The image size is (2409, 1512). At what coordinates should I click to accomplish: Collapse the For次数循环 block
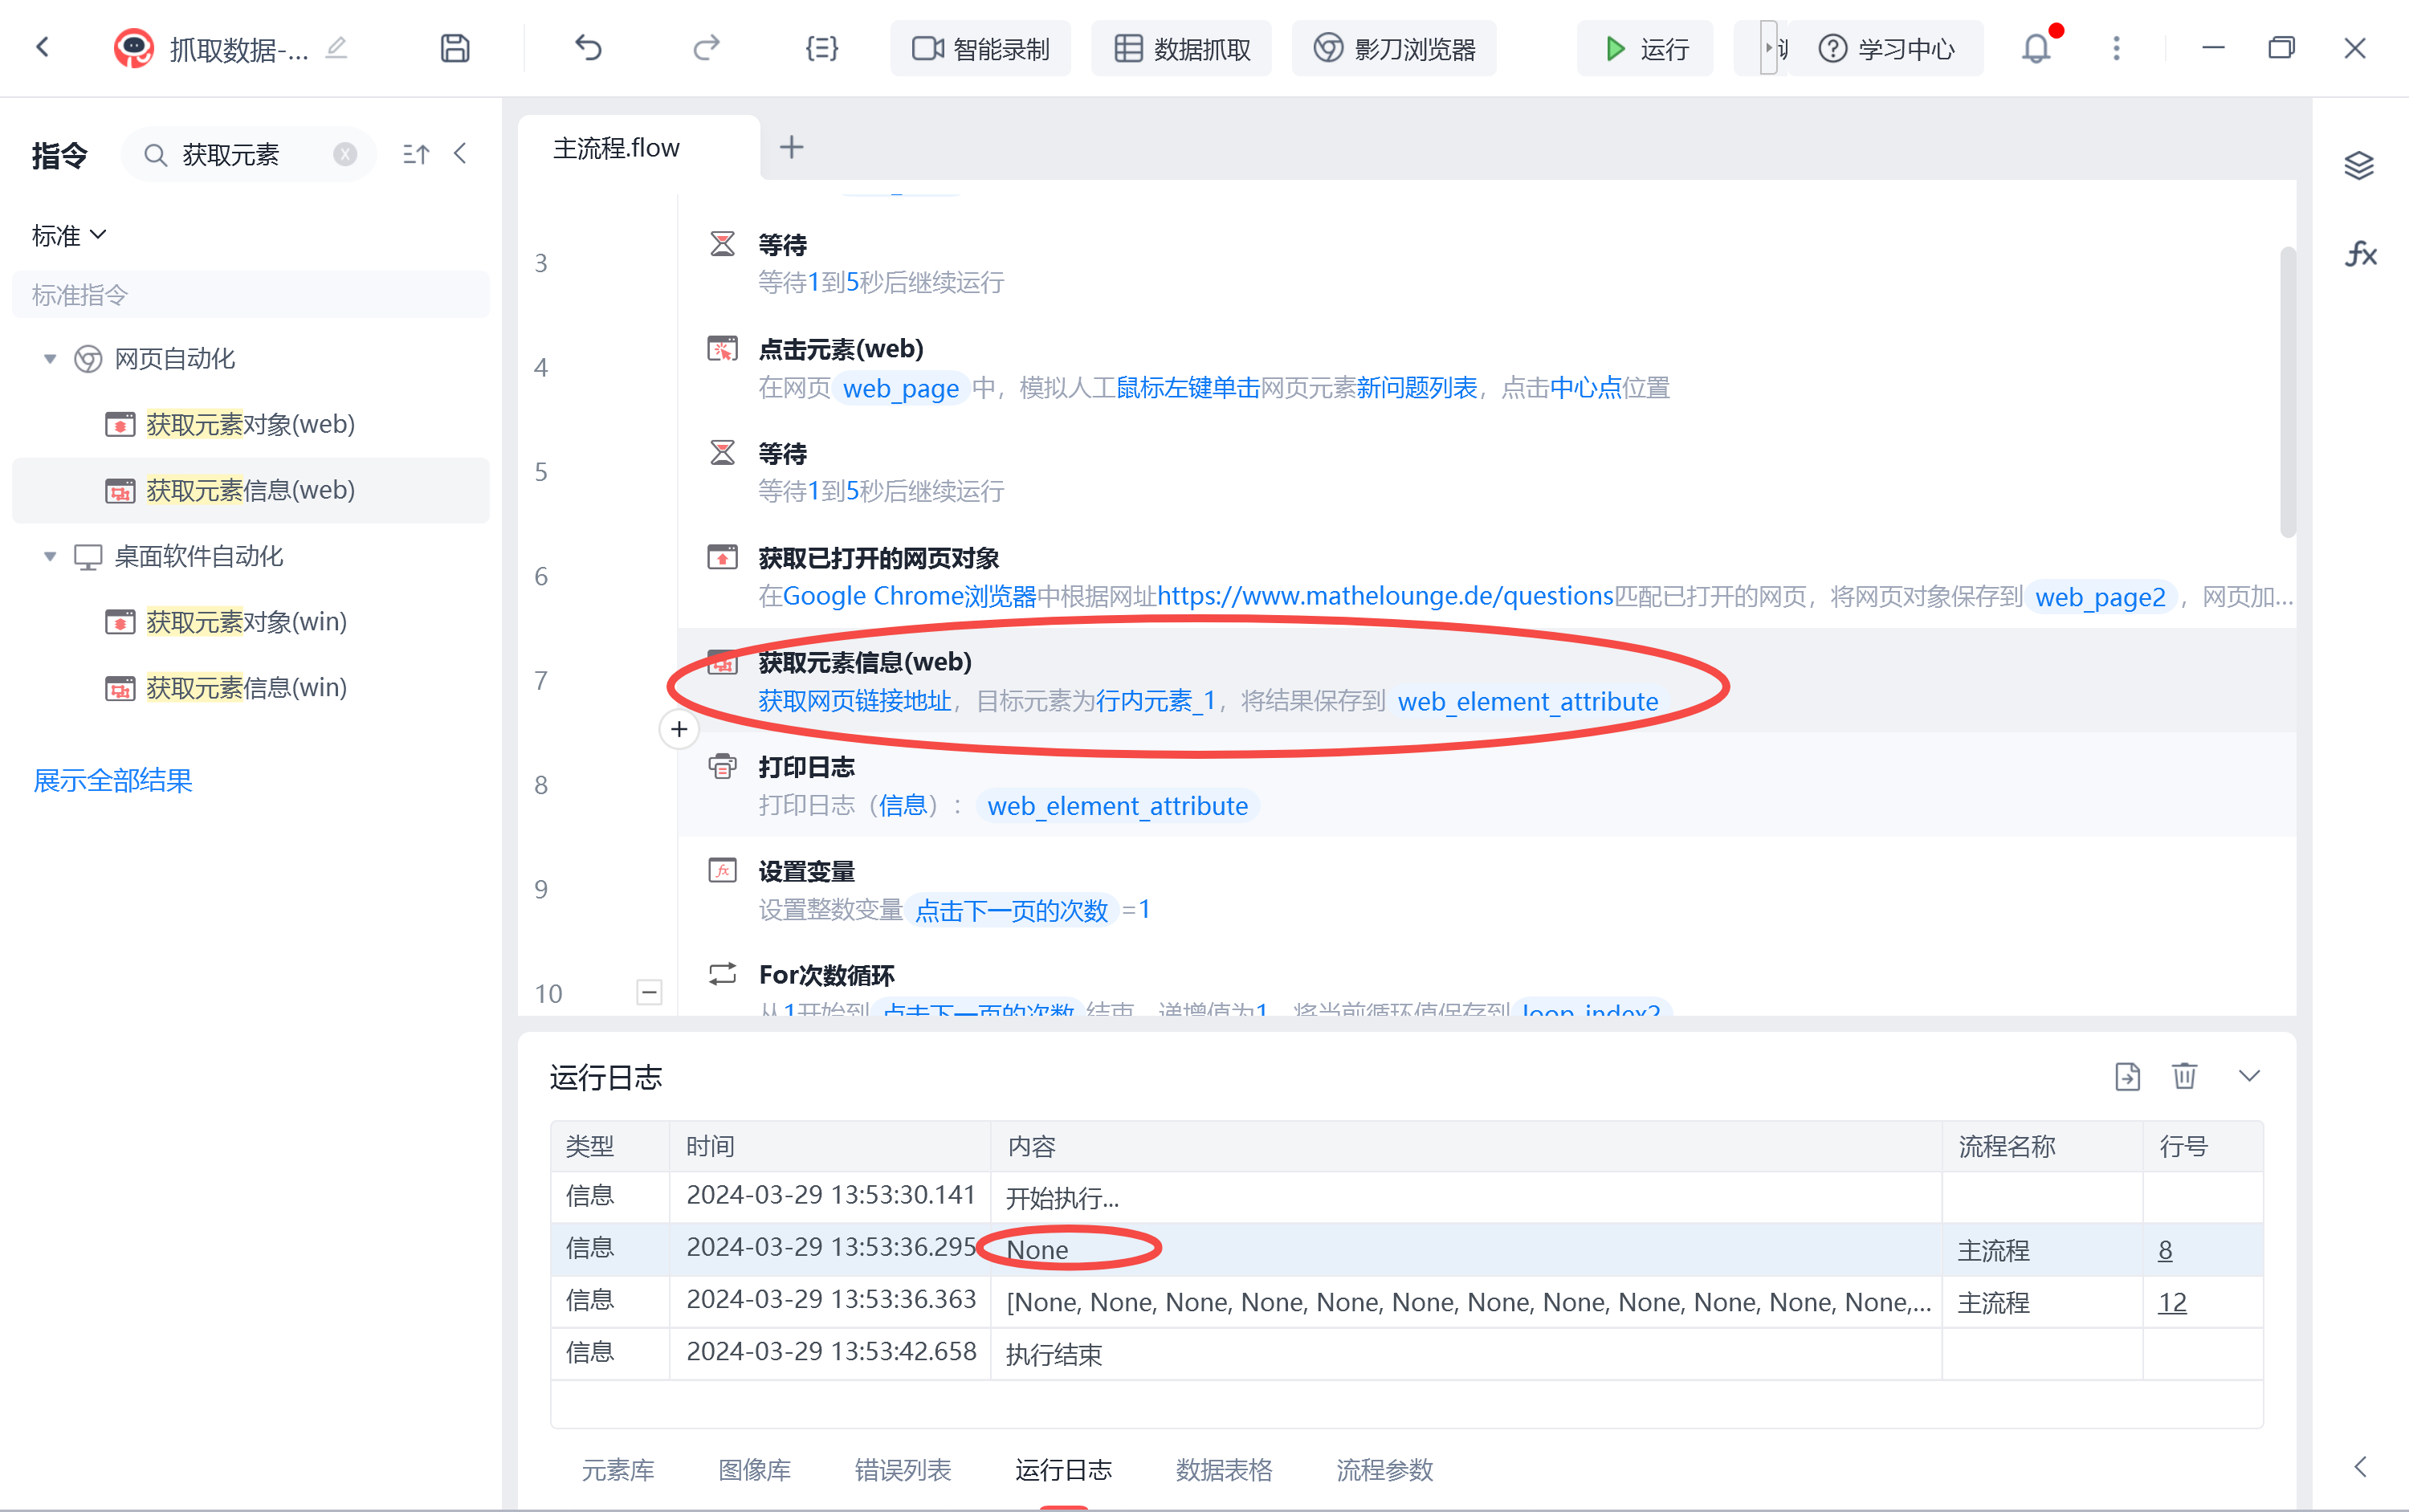click(x=649, y=992)
